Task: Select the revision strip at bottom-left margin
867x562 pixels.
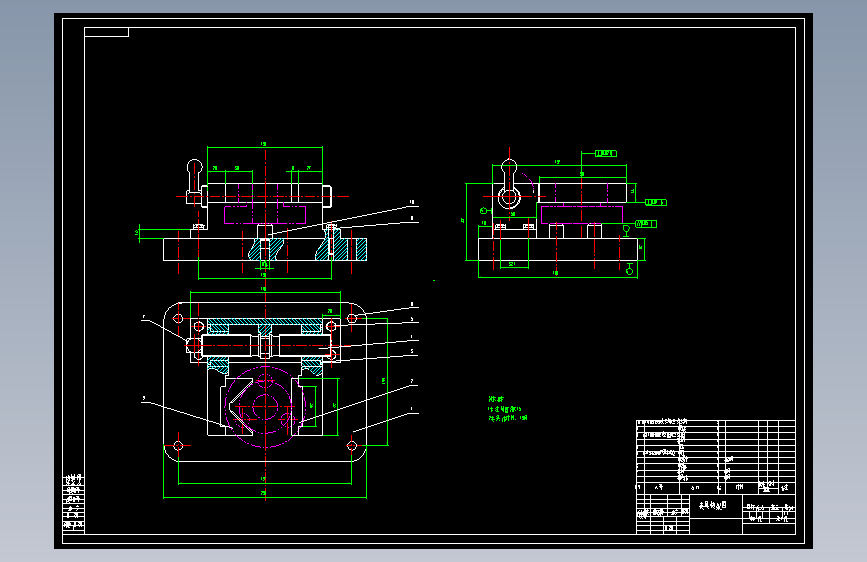Action: click(74, 503)
